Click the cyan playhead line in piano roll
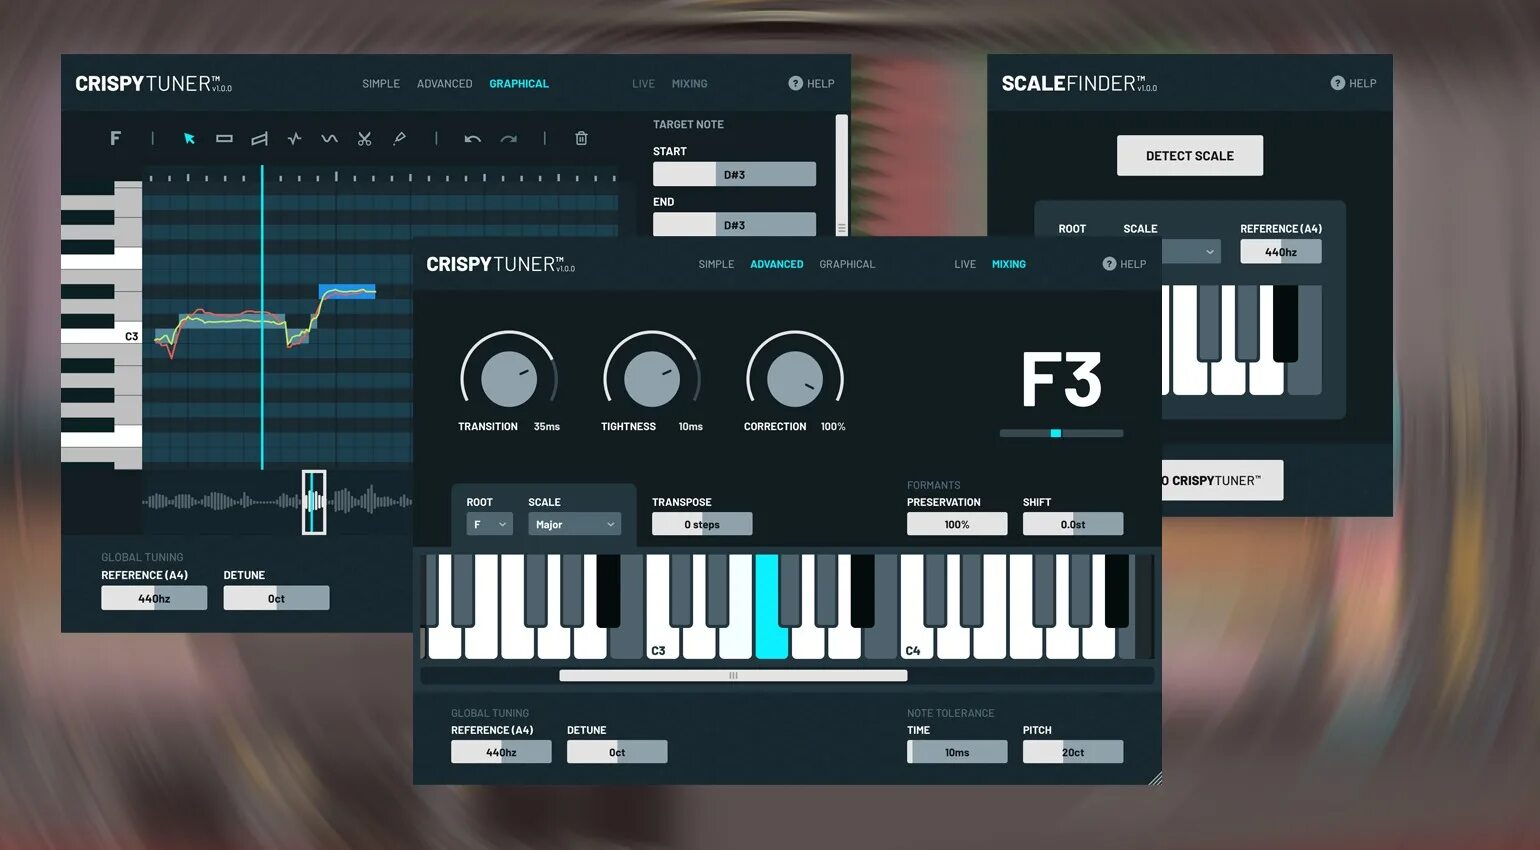1540x850 pixels. pyautogui.click(x=262, y=317)
